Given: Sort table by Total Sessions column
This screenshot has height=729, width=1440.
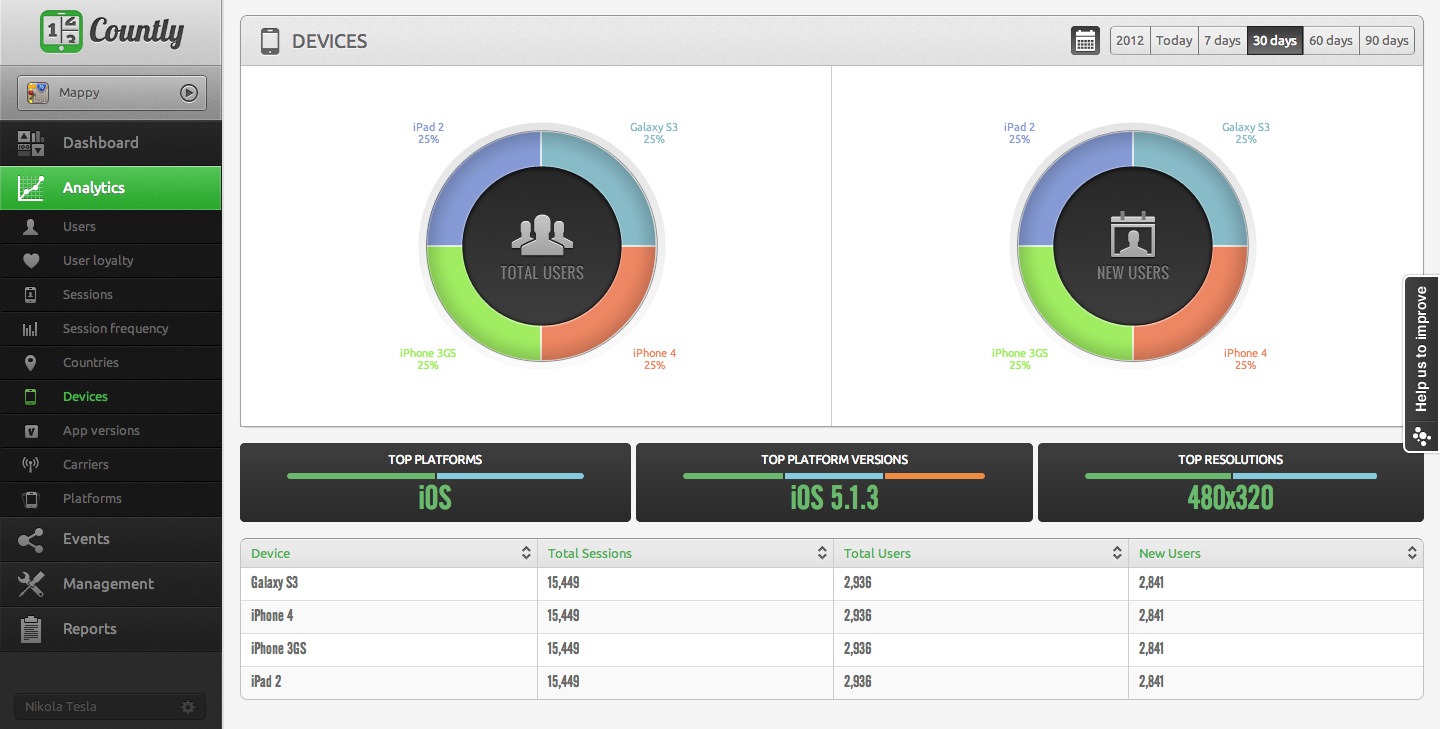Looking at the screenshot, I should [685, 553].
